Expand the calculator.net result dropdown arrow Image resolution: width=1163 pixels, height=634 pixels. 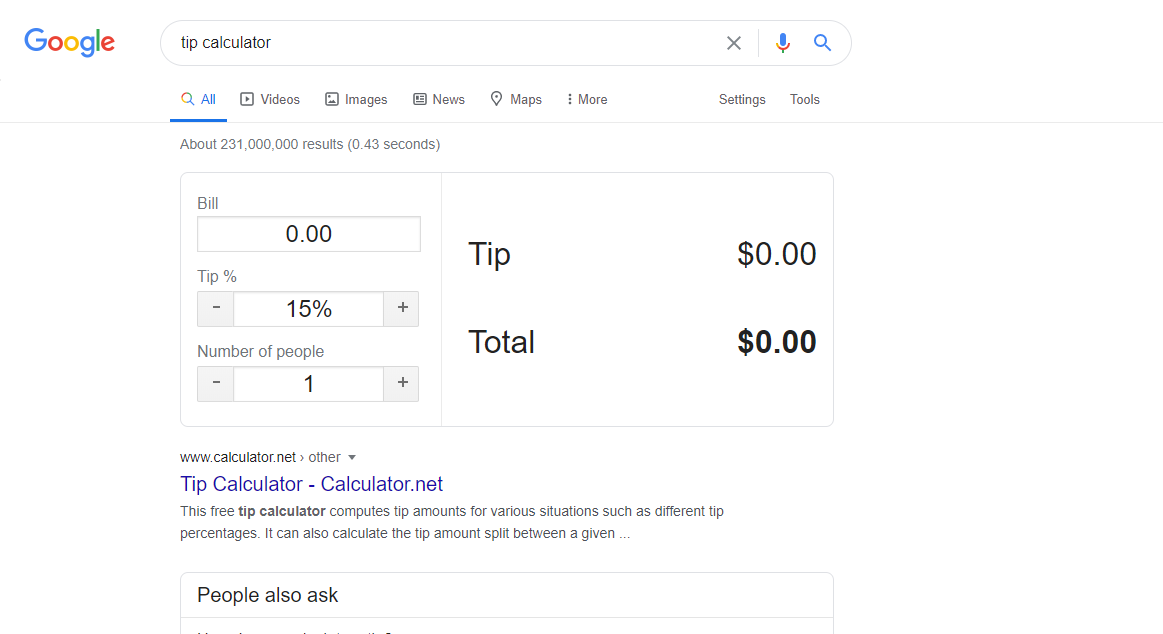pyautogui.click(x=351, y=457)
